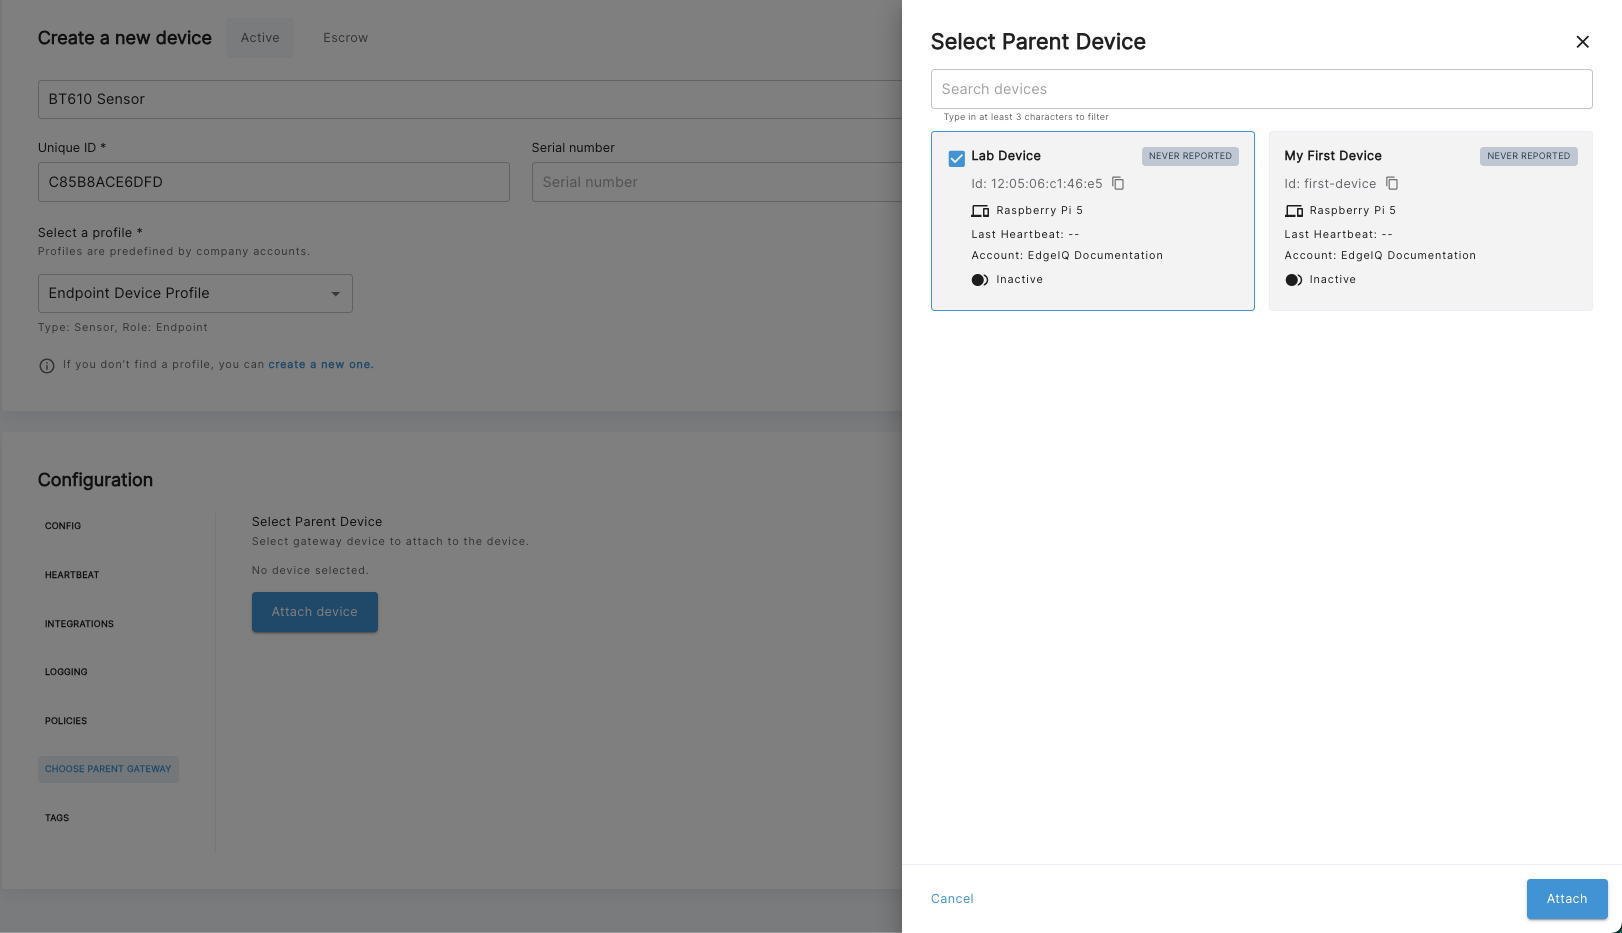Click the Serial number input field
This screenshot has width=1622, height=933.
(717, 182)
